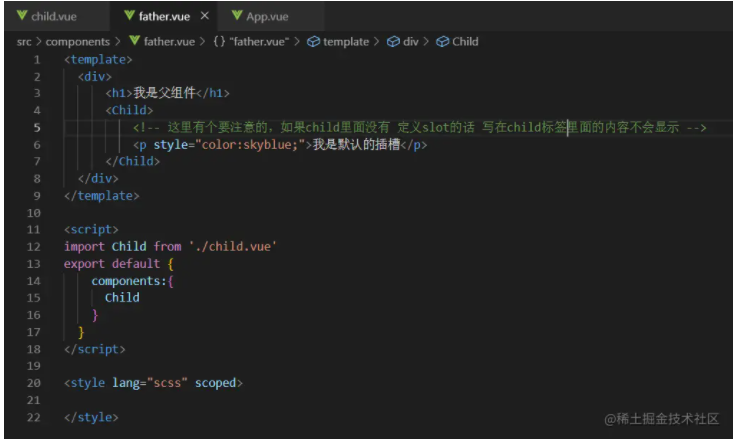Open "father.vue" object breadcrumb
The width and height of the screenshot is (733, 439).
pyautogui.click(x=259, y=42)
